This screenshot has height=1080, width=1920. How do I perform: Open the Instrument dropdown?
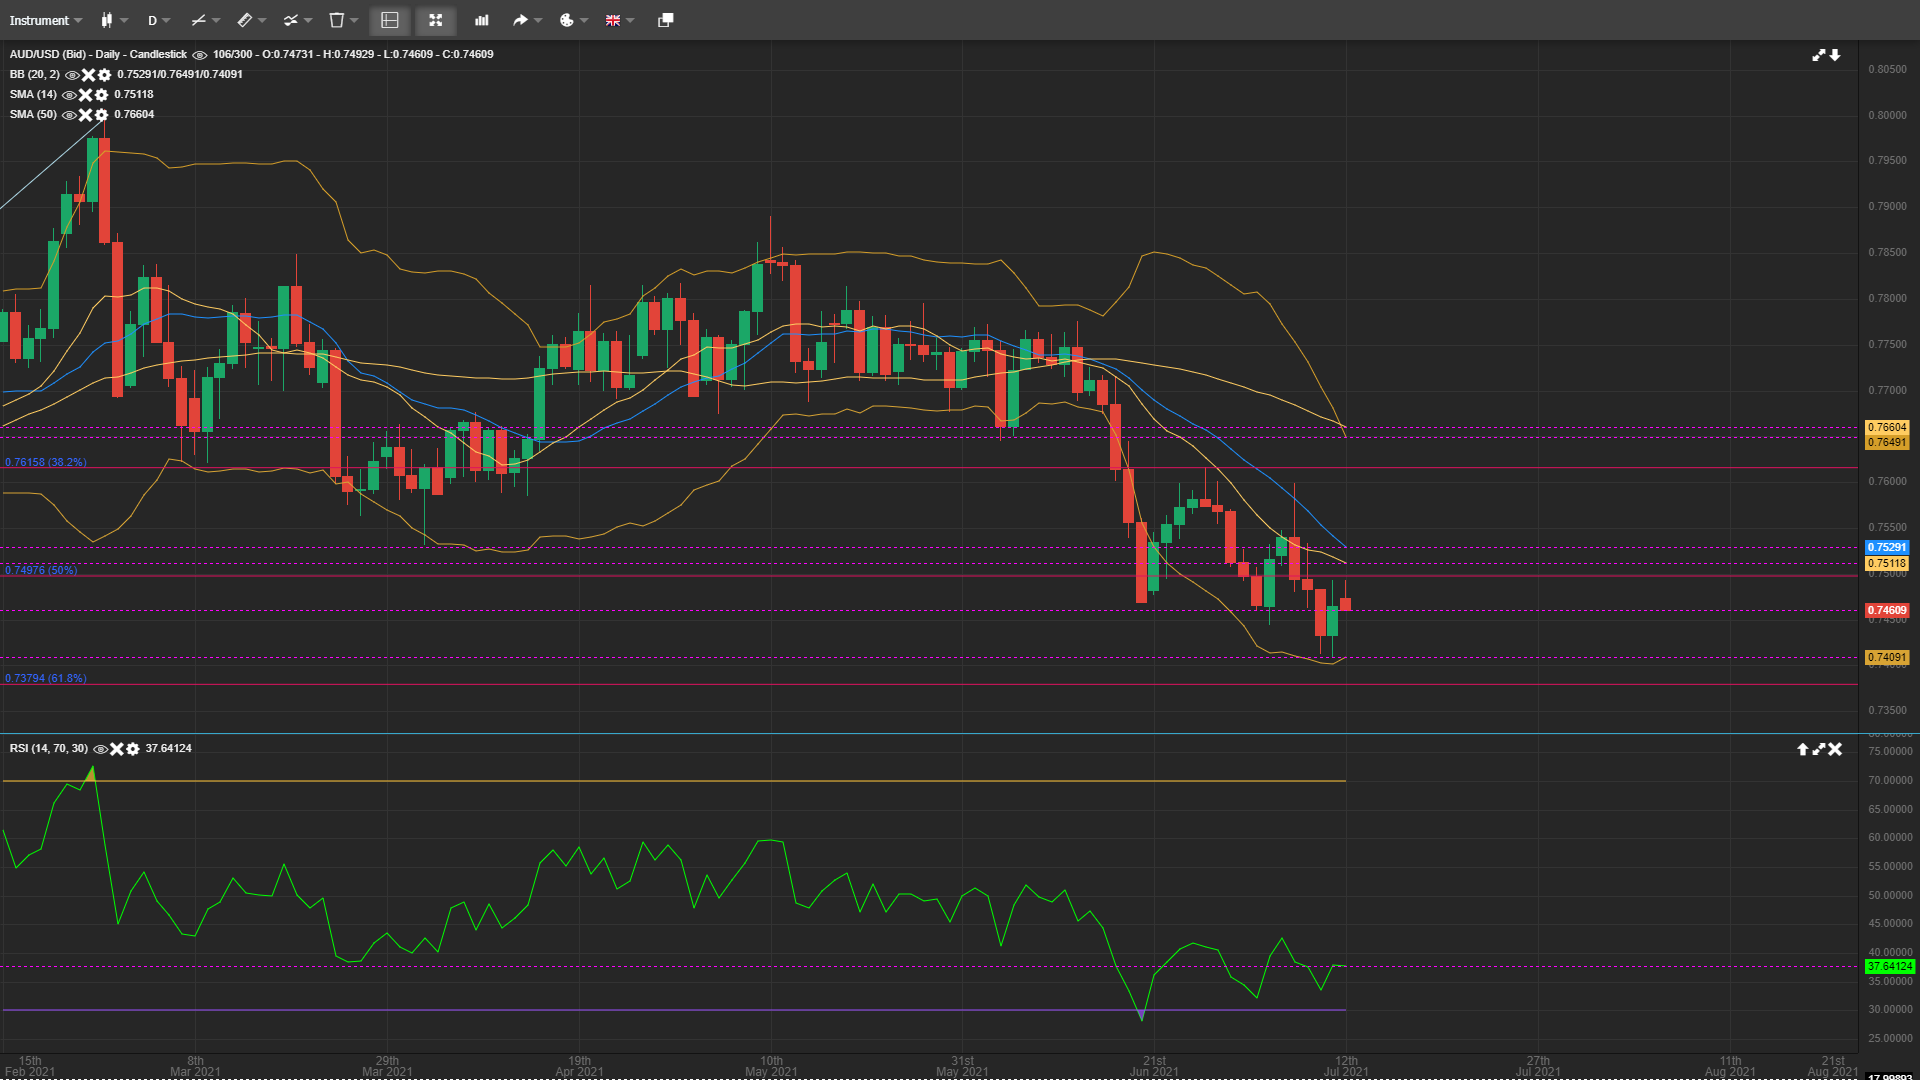(45, 20)
